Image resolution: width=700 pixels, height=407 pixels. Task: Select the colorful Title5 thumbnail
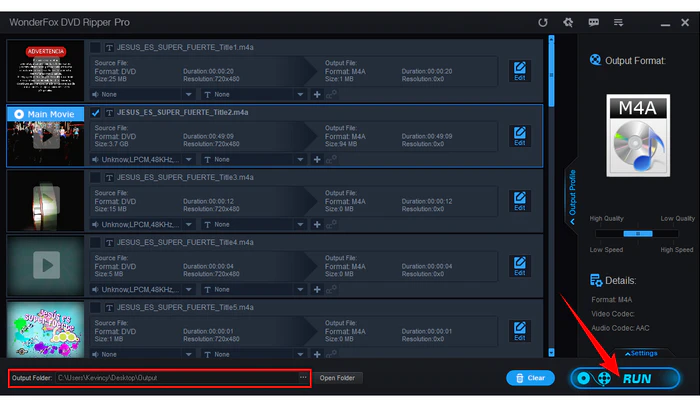point(46,329)
